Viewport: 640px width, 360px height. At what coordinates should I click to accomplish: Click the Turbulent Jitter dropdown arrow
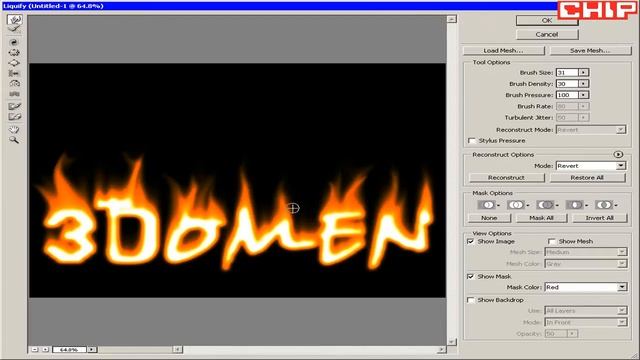pos(584,118)
